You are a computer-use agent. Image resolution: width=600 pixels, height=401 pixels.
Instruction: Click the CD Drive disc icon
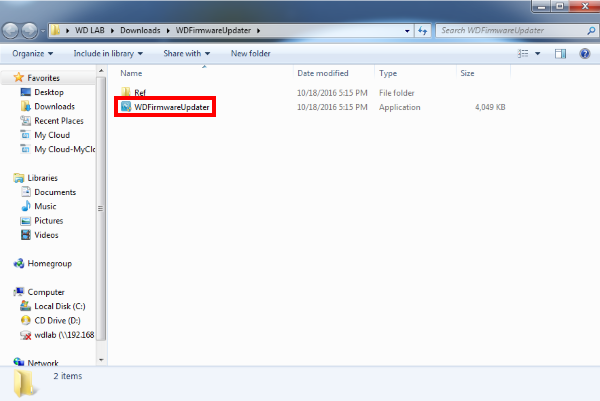click(x=26, y=320)
